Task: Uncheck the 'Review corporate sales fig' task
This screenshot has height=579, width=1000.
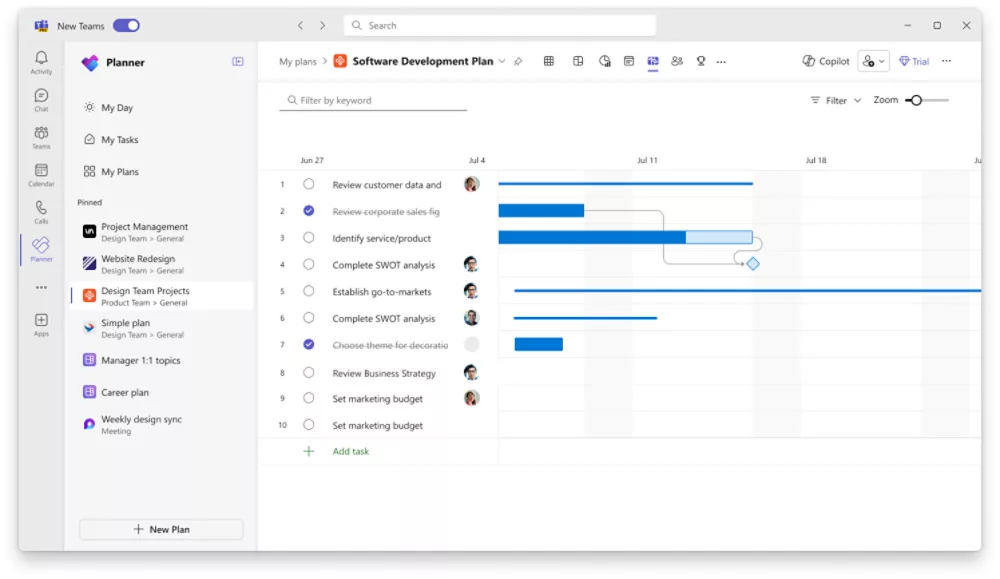Action: [x=309, y=211]
